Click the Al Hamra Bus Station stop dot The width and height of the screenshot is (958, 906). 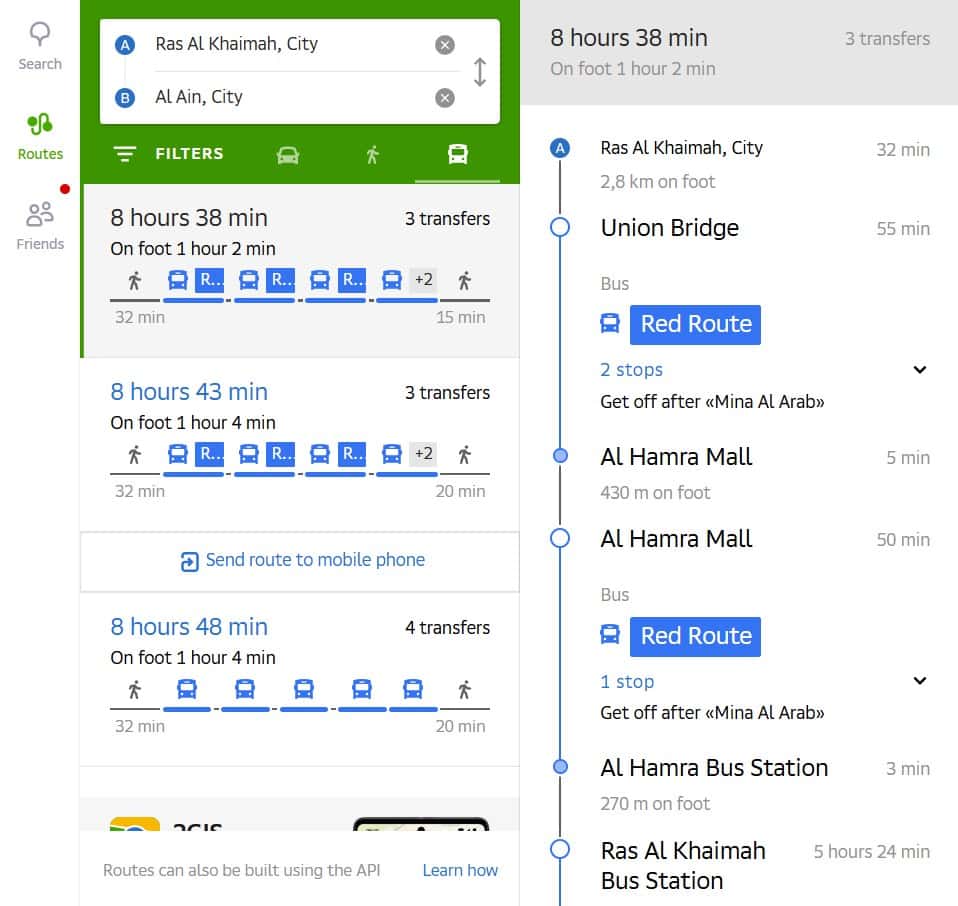pos(560,767)
